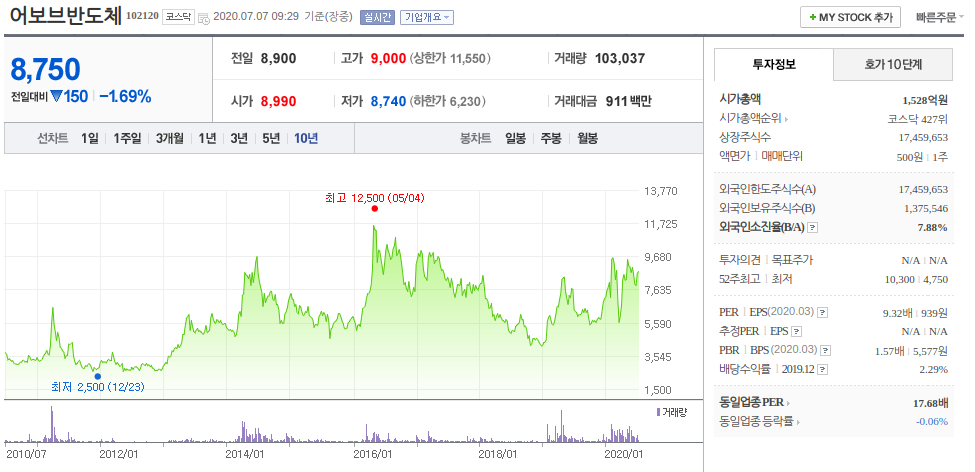This screenshot has height=472, width=975.
Task: Click the 2020/01 axis label
Action: (625, 454)
